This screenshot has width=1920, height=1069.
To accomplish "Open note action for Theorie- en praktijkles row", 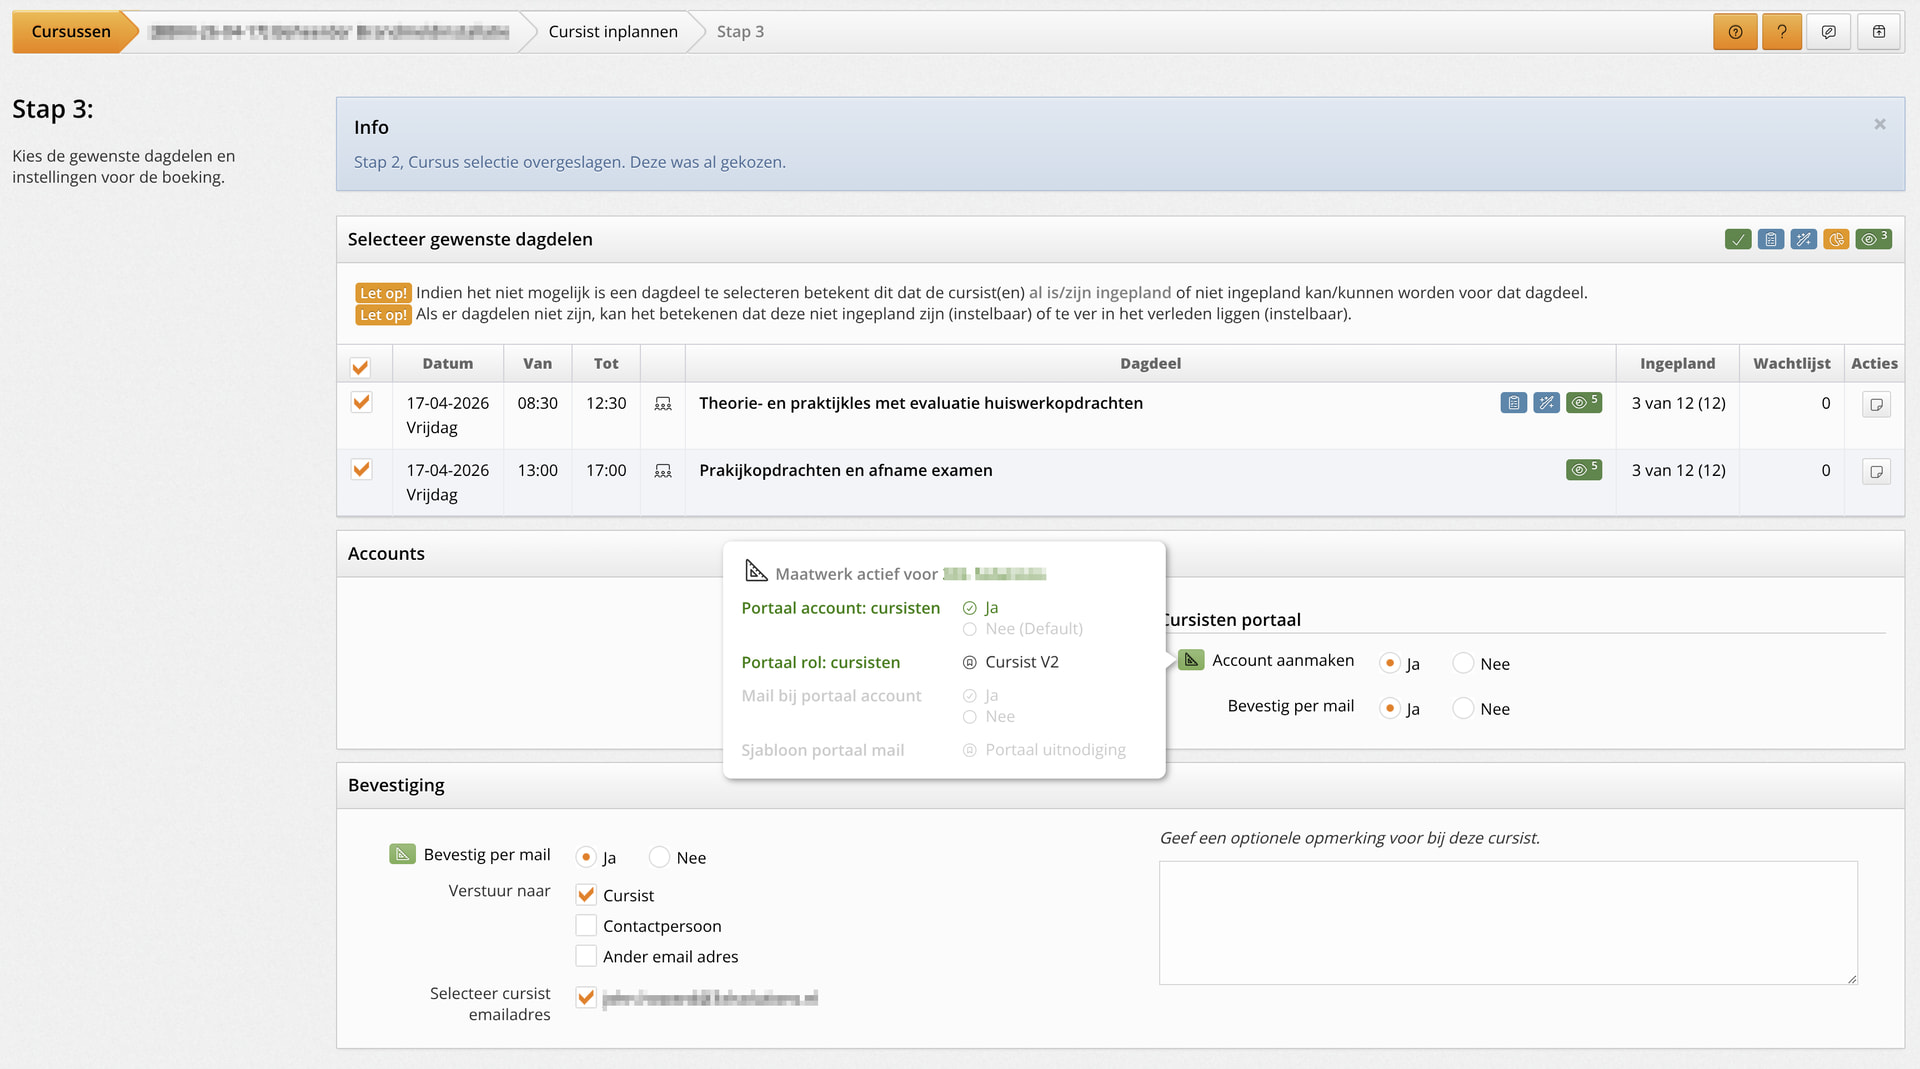I will [1876, 404].
